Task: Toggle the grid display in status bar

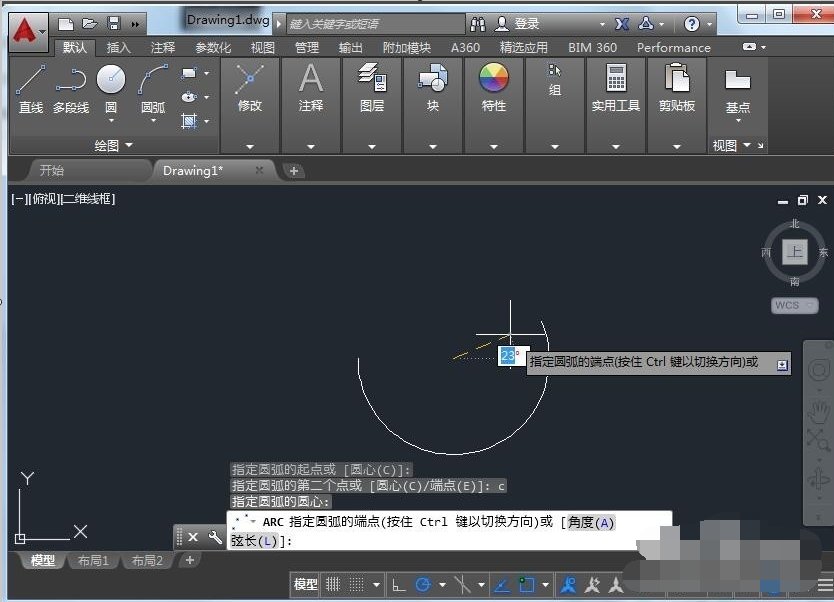Action: click(x=333, y=585)
